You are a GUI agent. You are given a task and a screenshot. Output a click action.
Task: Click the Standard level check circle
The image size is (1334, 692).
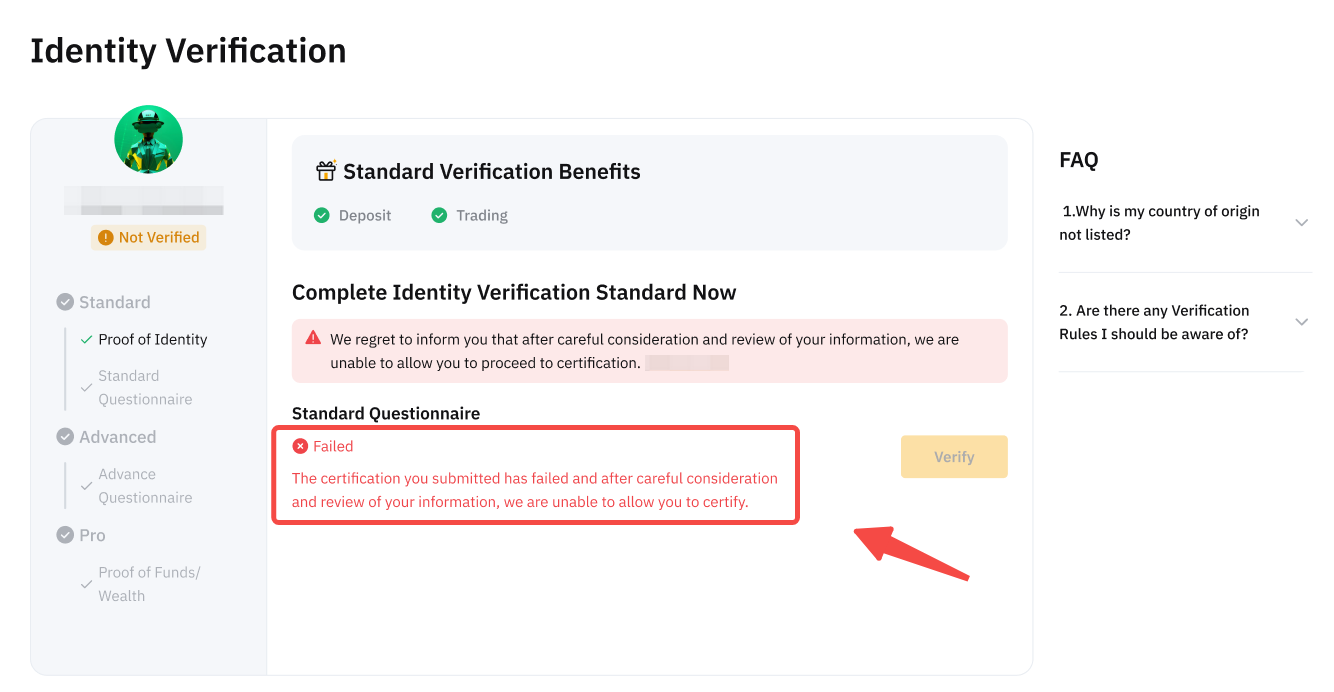pos(65,302)
